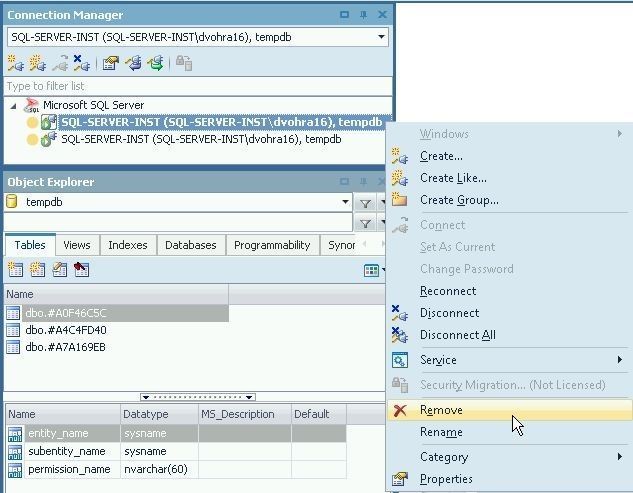633x493 pixels.
Task: Click the new connection icon in Connection Manager toolbar
Action: tap(15, 63)
